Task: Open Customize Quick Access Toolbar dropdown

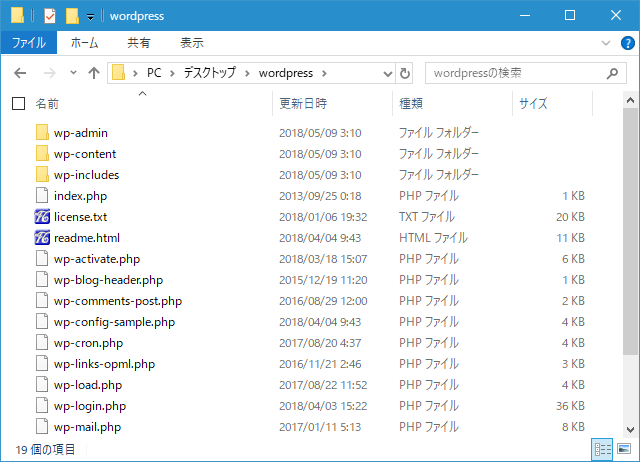Action: click(x=91, y=17)
